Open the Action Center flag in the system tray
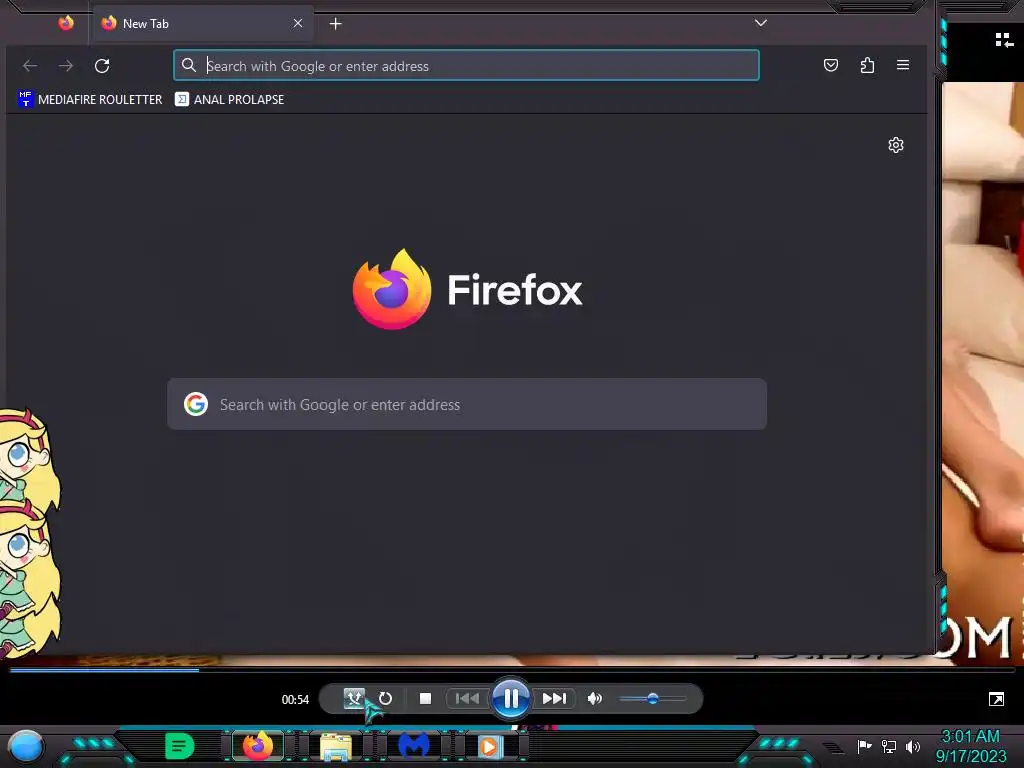Screen dimensions: 1024x768 (864, 746)
